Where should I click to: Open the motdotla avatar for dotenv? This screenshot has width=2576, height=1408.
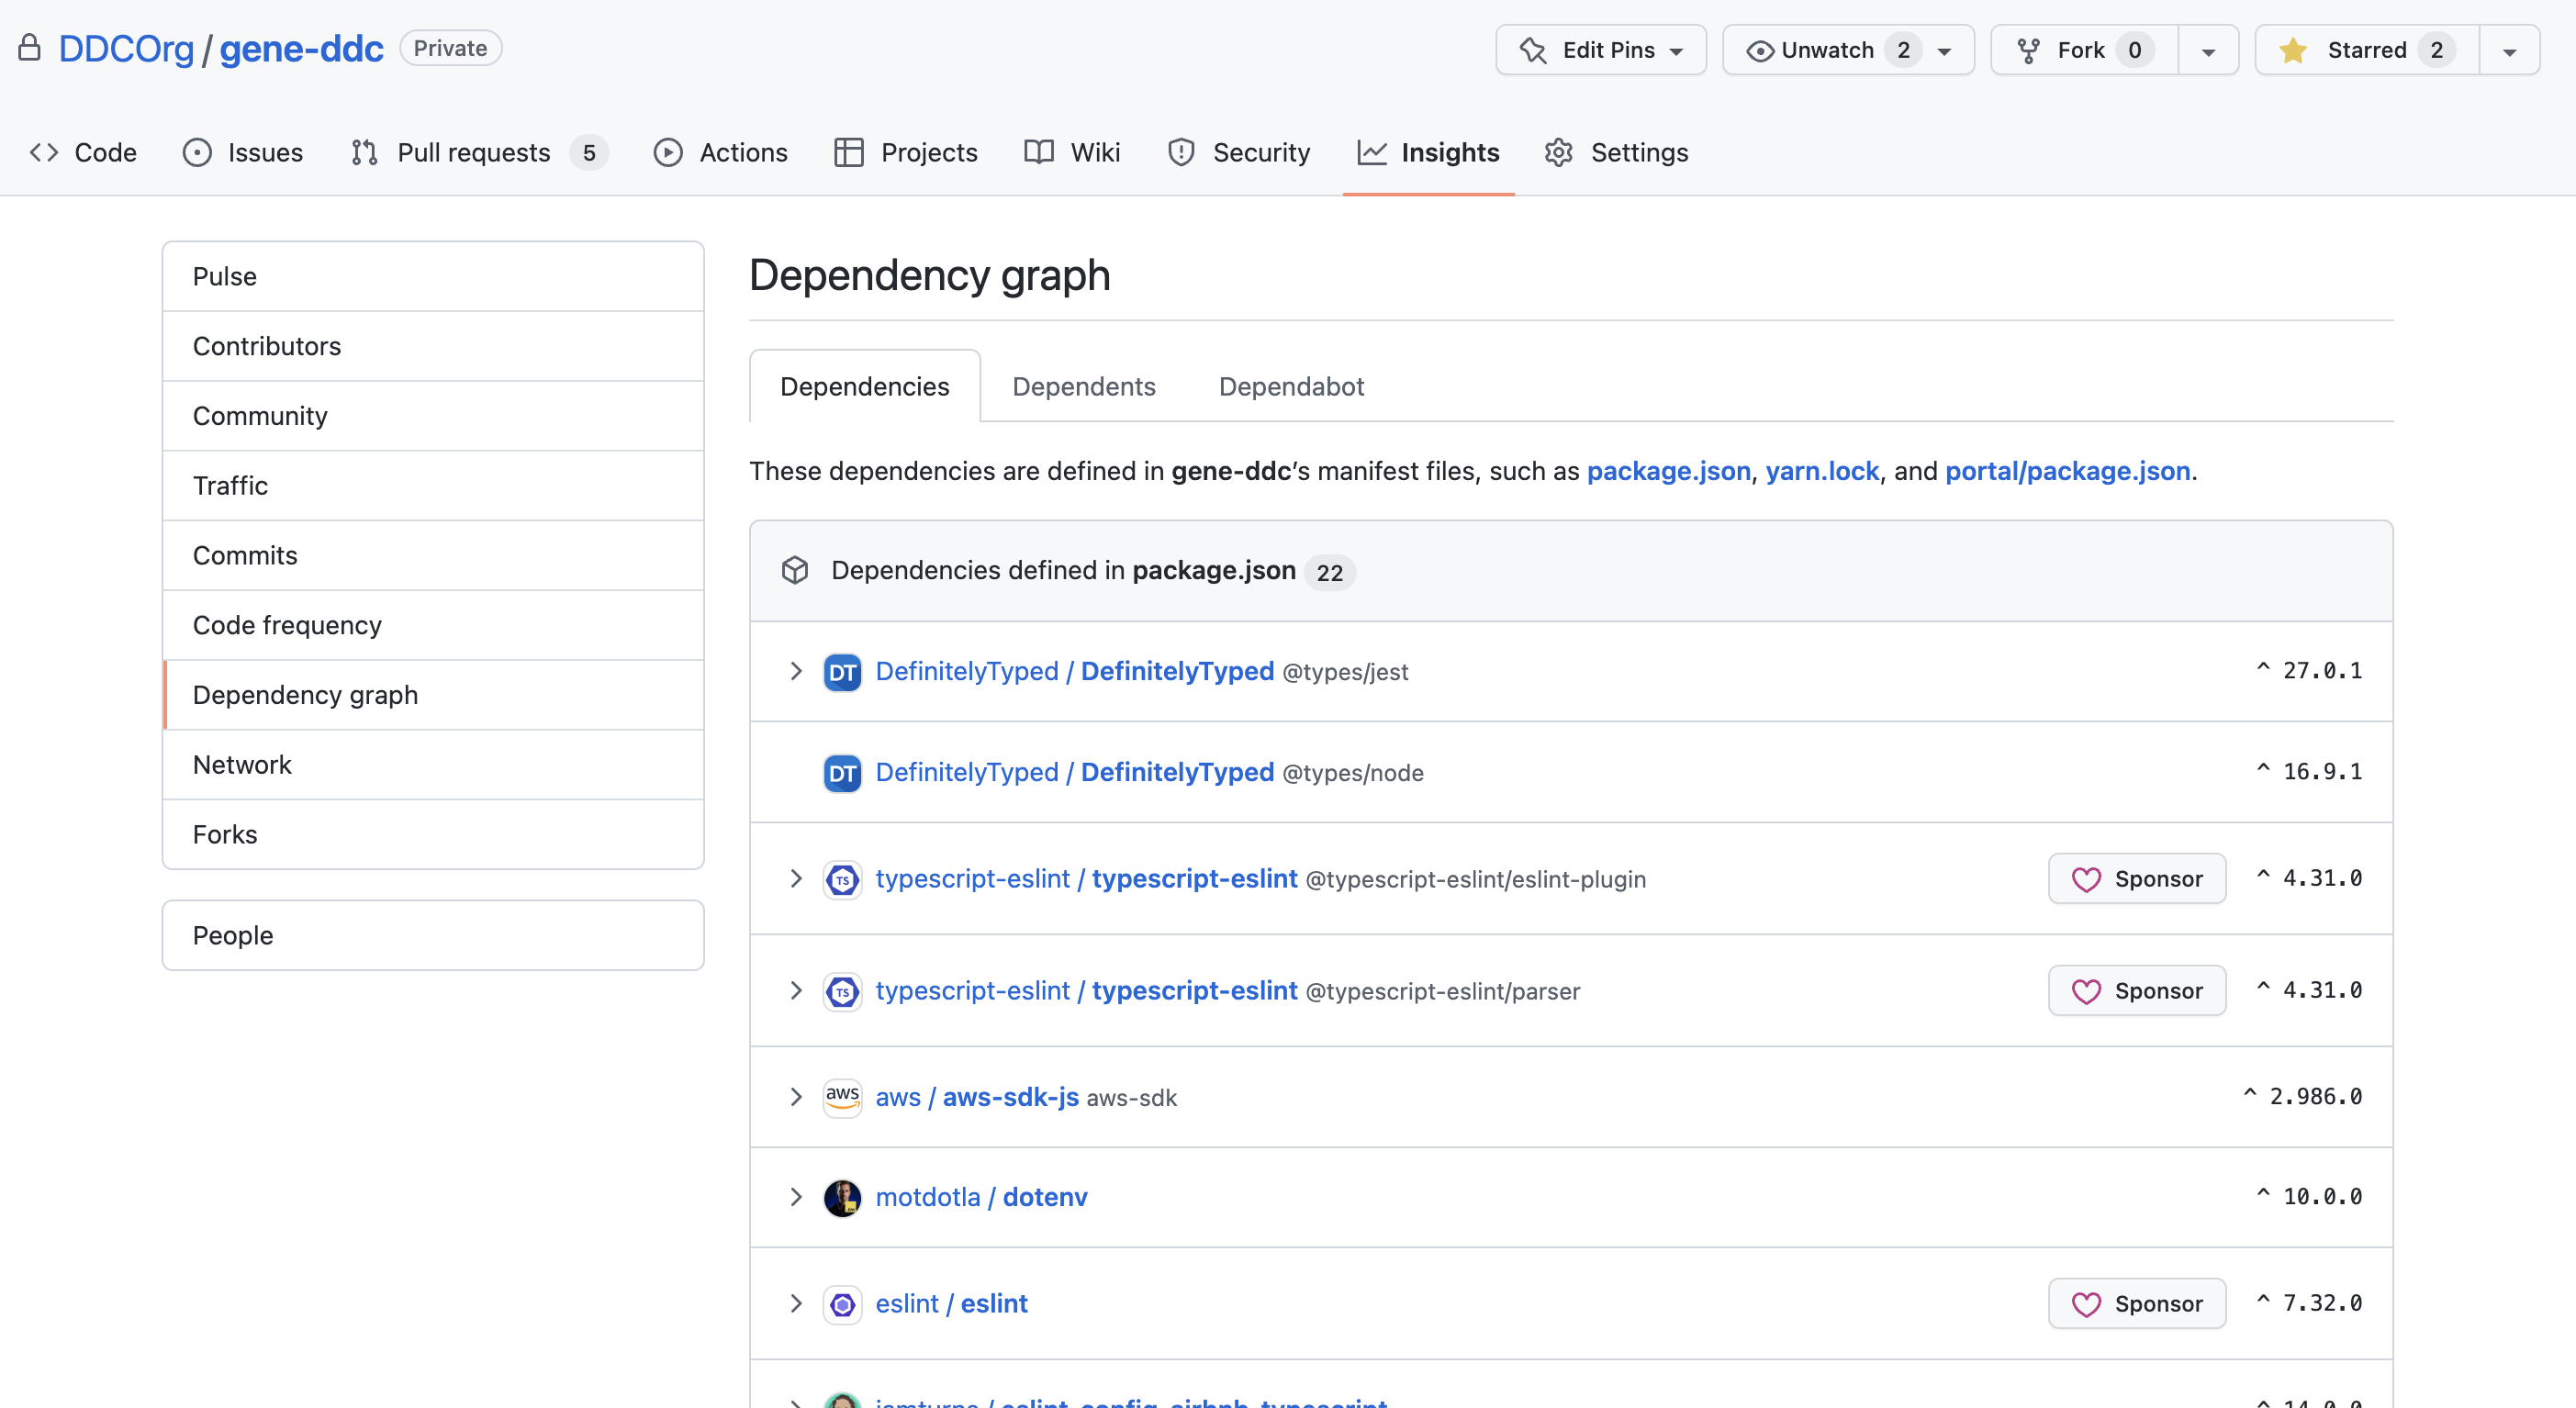[842, 1197]
